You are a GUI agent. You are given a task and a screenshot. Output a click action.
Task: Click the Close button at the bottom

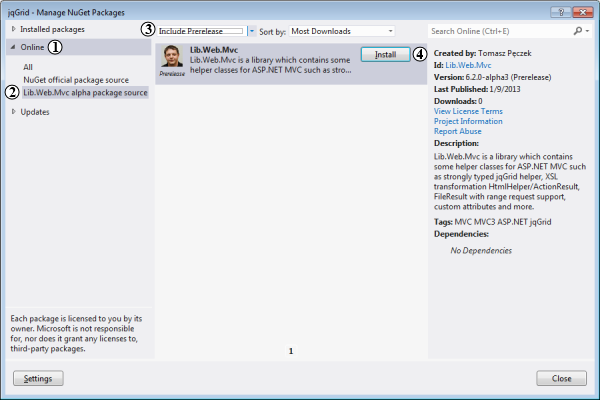pos(561,378)
